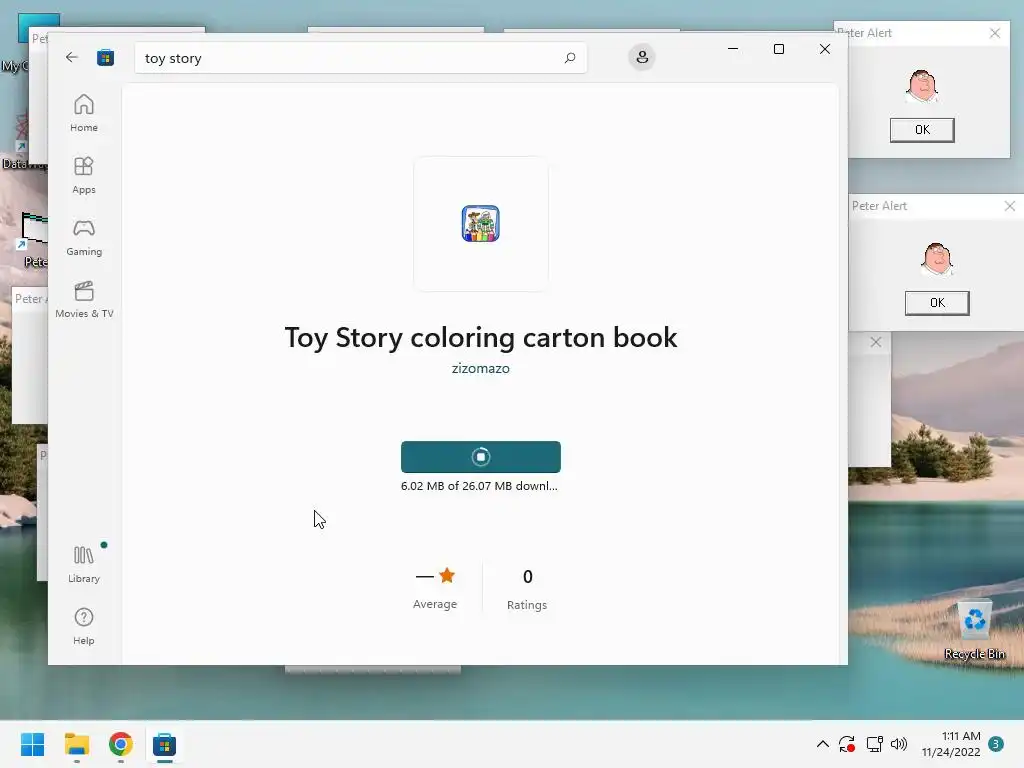
Task: Close the lower Peter Alert dialog
Action: click(1010, 206)
